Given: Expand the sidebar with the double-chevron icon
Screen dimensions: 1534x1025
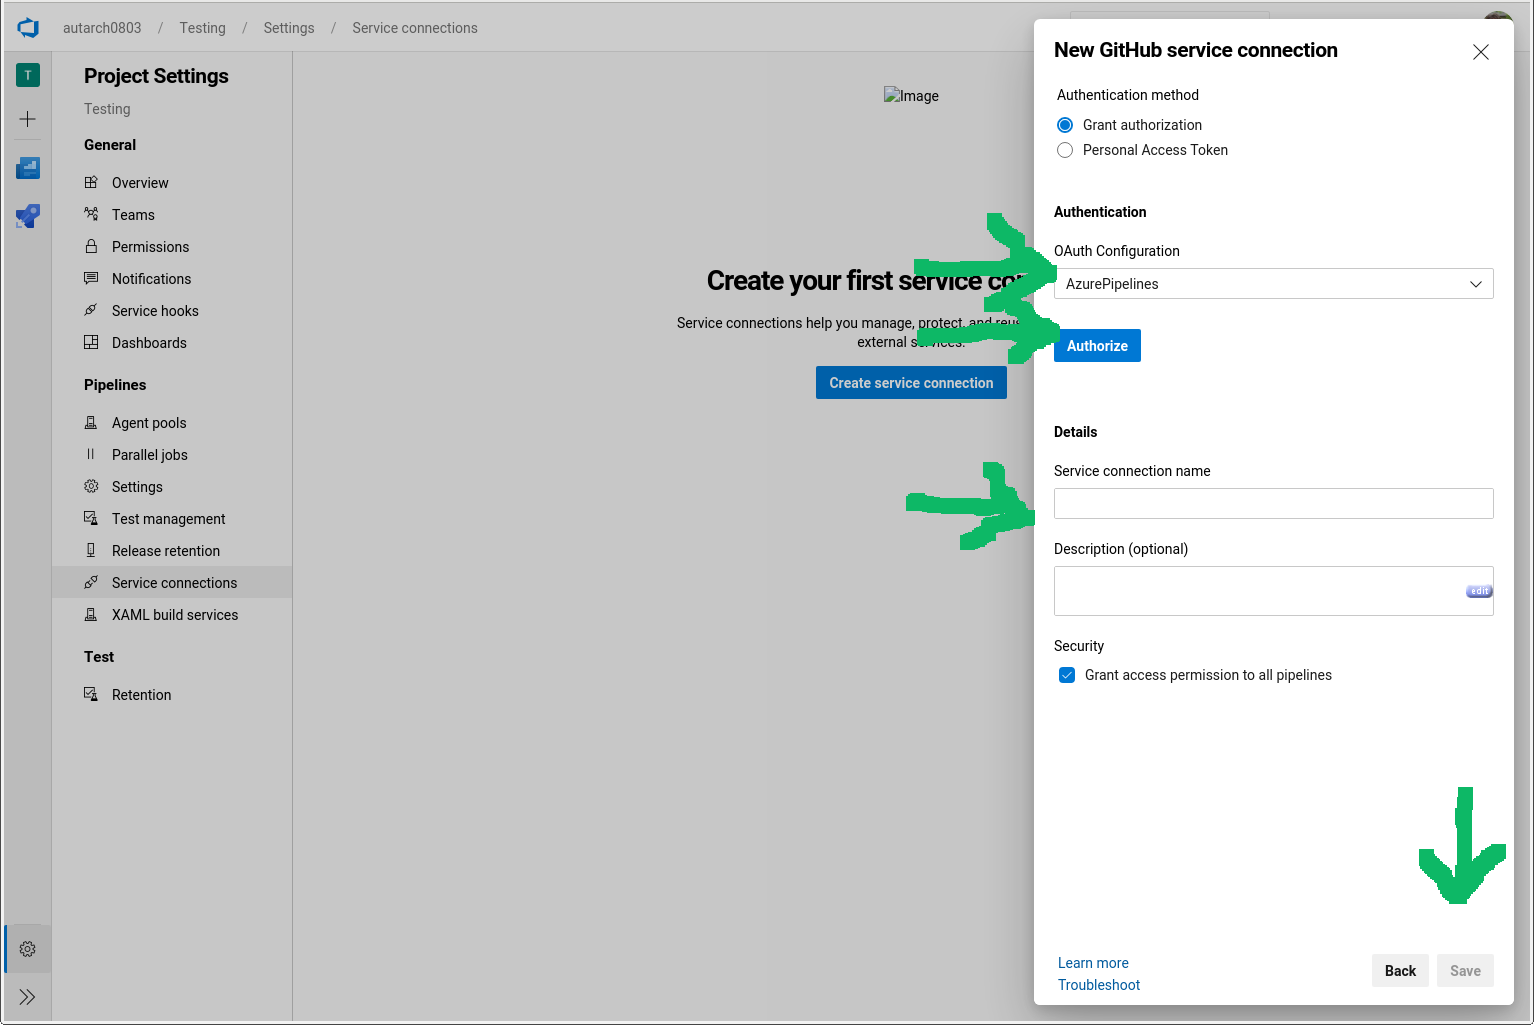Looking at the screenshot, I should 28,997.
